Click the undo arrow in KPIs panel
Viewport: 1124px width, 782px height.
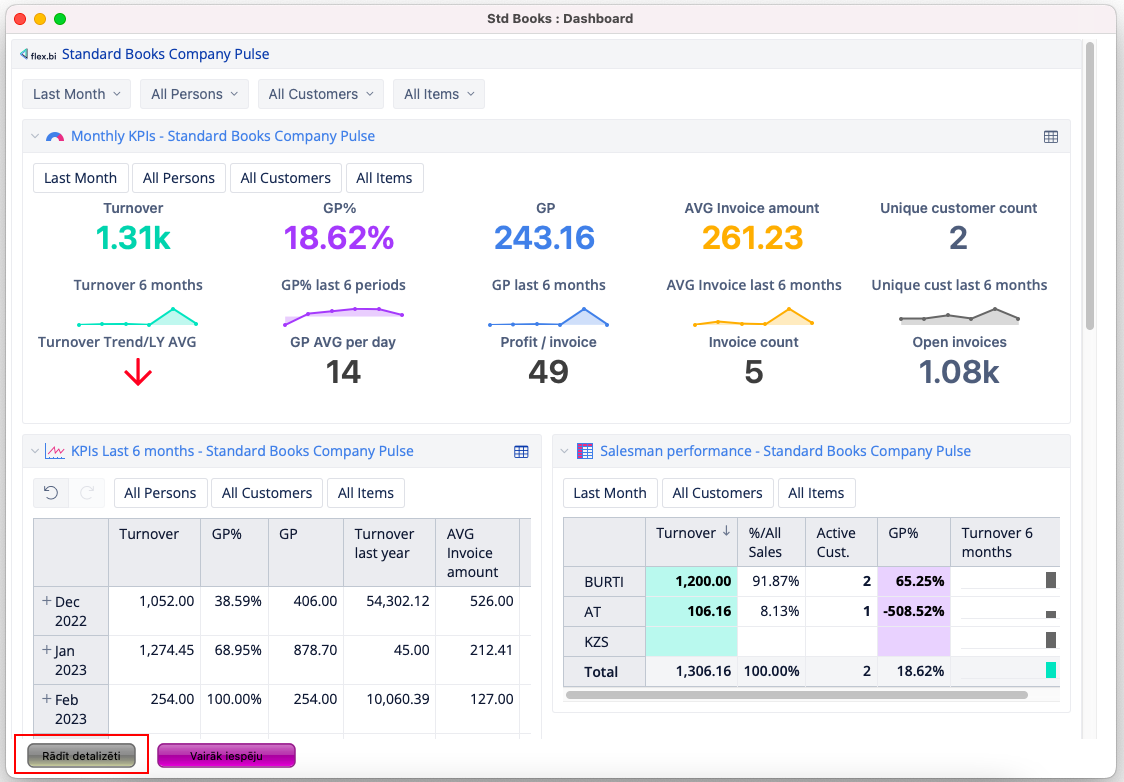(x=52, y=493)
